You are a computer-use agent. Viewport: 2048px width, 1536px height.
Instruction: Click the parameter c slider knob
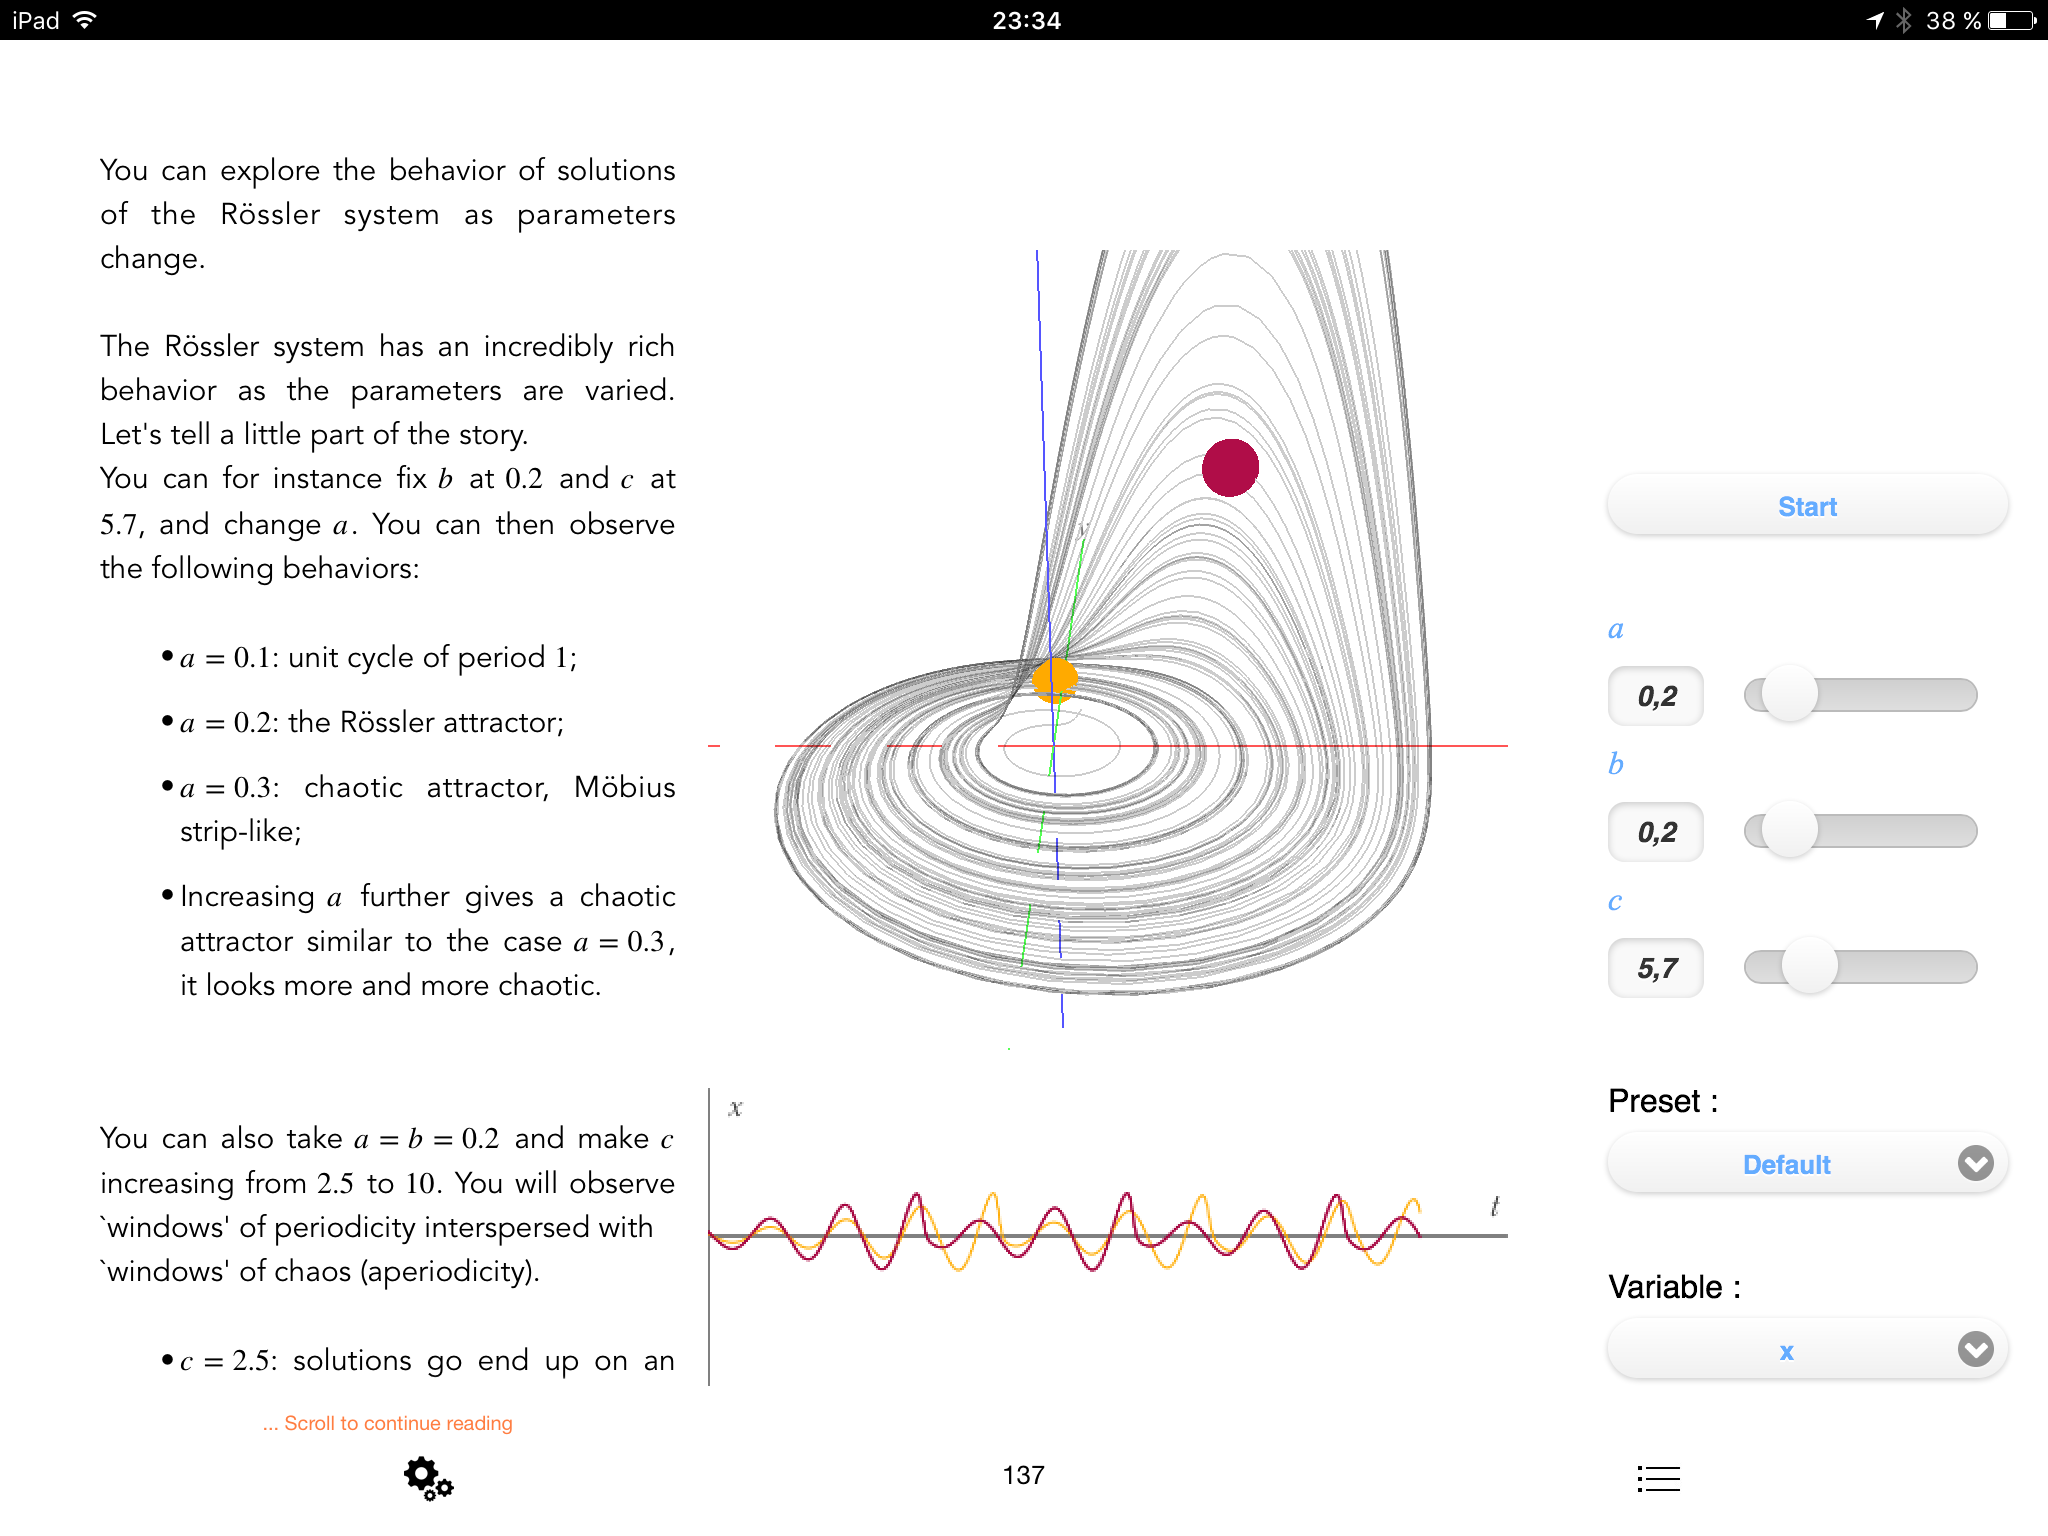pyautogui.click(x=1809, y=967)
